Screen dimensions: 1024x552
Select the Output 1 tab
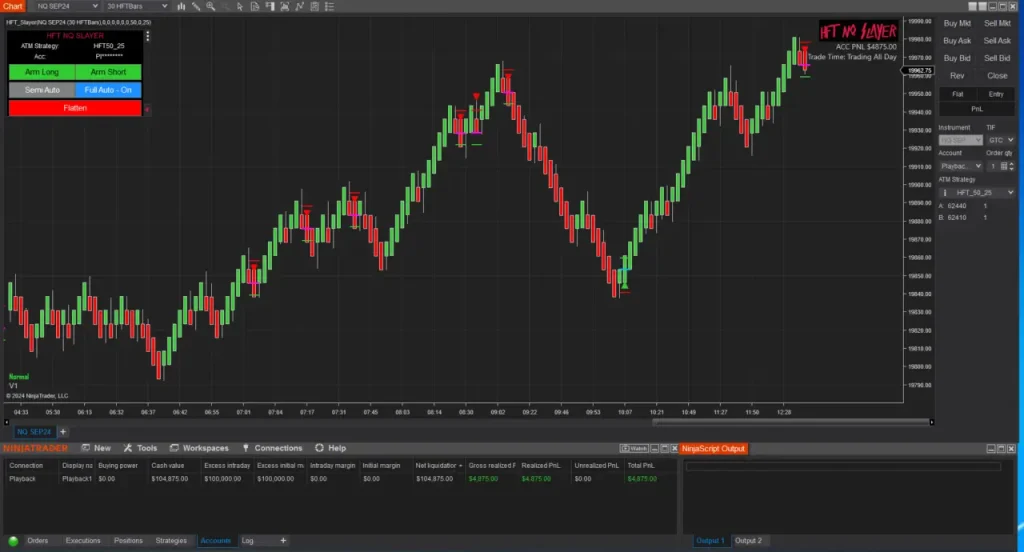[x=710, y=541]
